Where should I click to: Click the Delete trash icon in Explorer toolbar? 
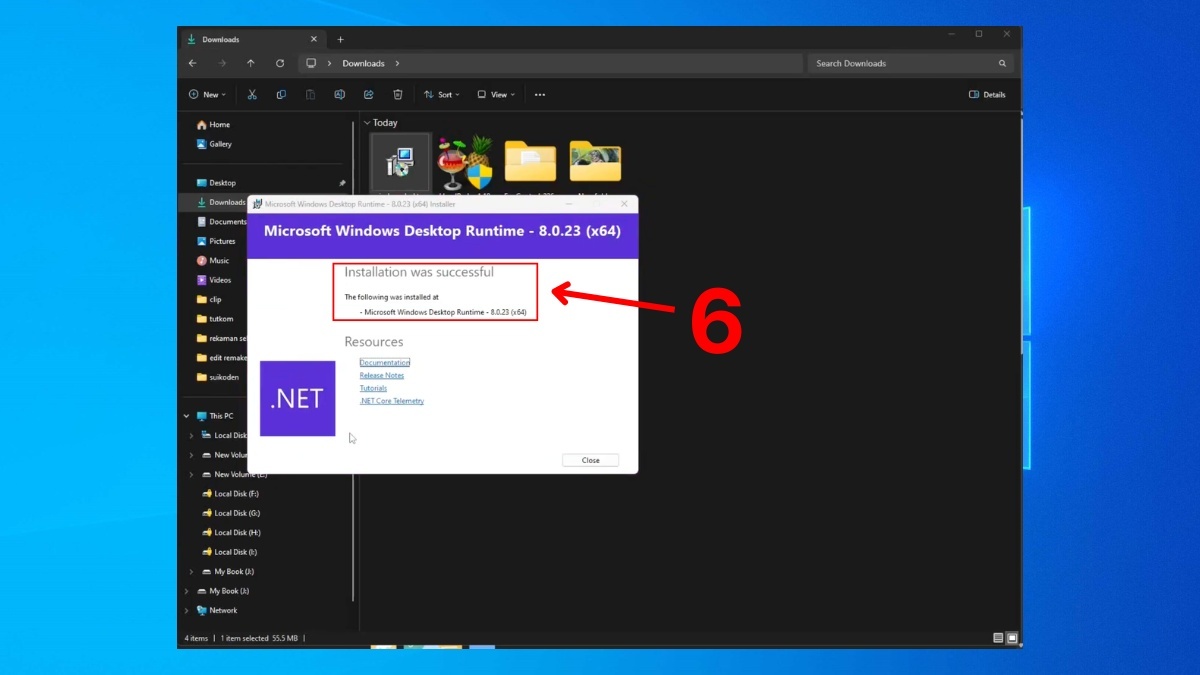pyautogui.click(x=397, y=94)
